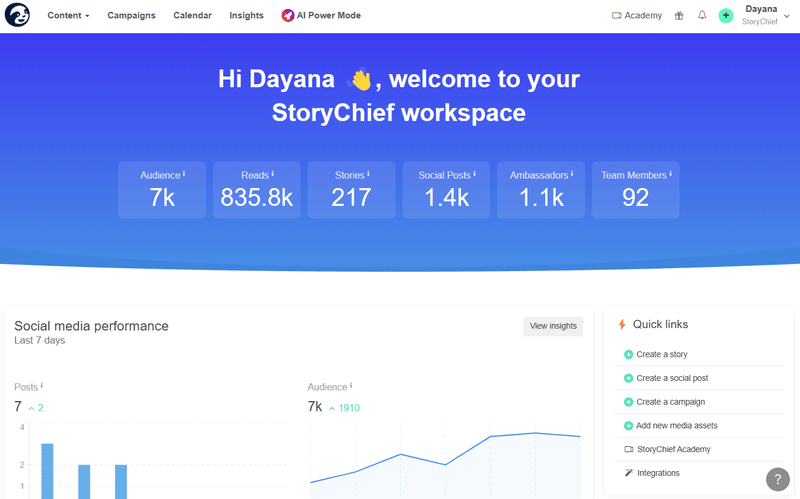Click the info icon next to Team Members

click(670, 174)
